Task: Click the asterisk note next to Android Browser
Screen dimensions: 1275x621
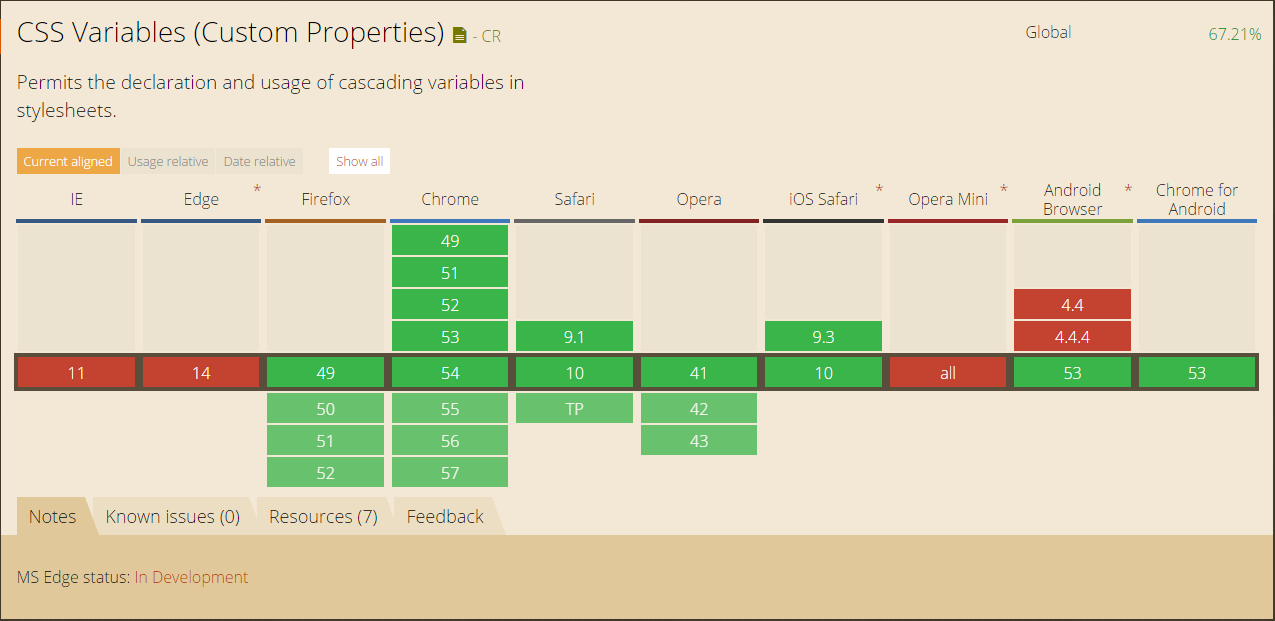Action: (x=1128, y=189)
